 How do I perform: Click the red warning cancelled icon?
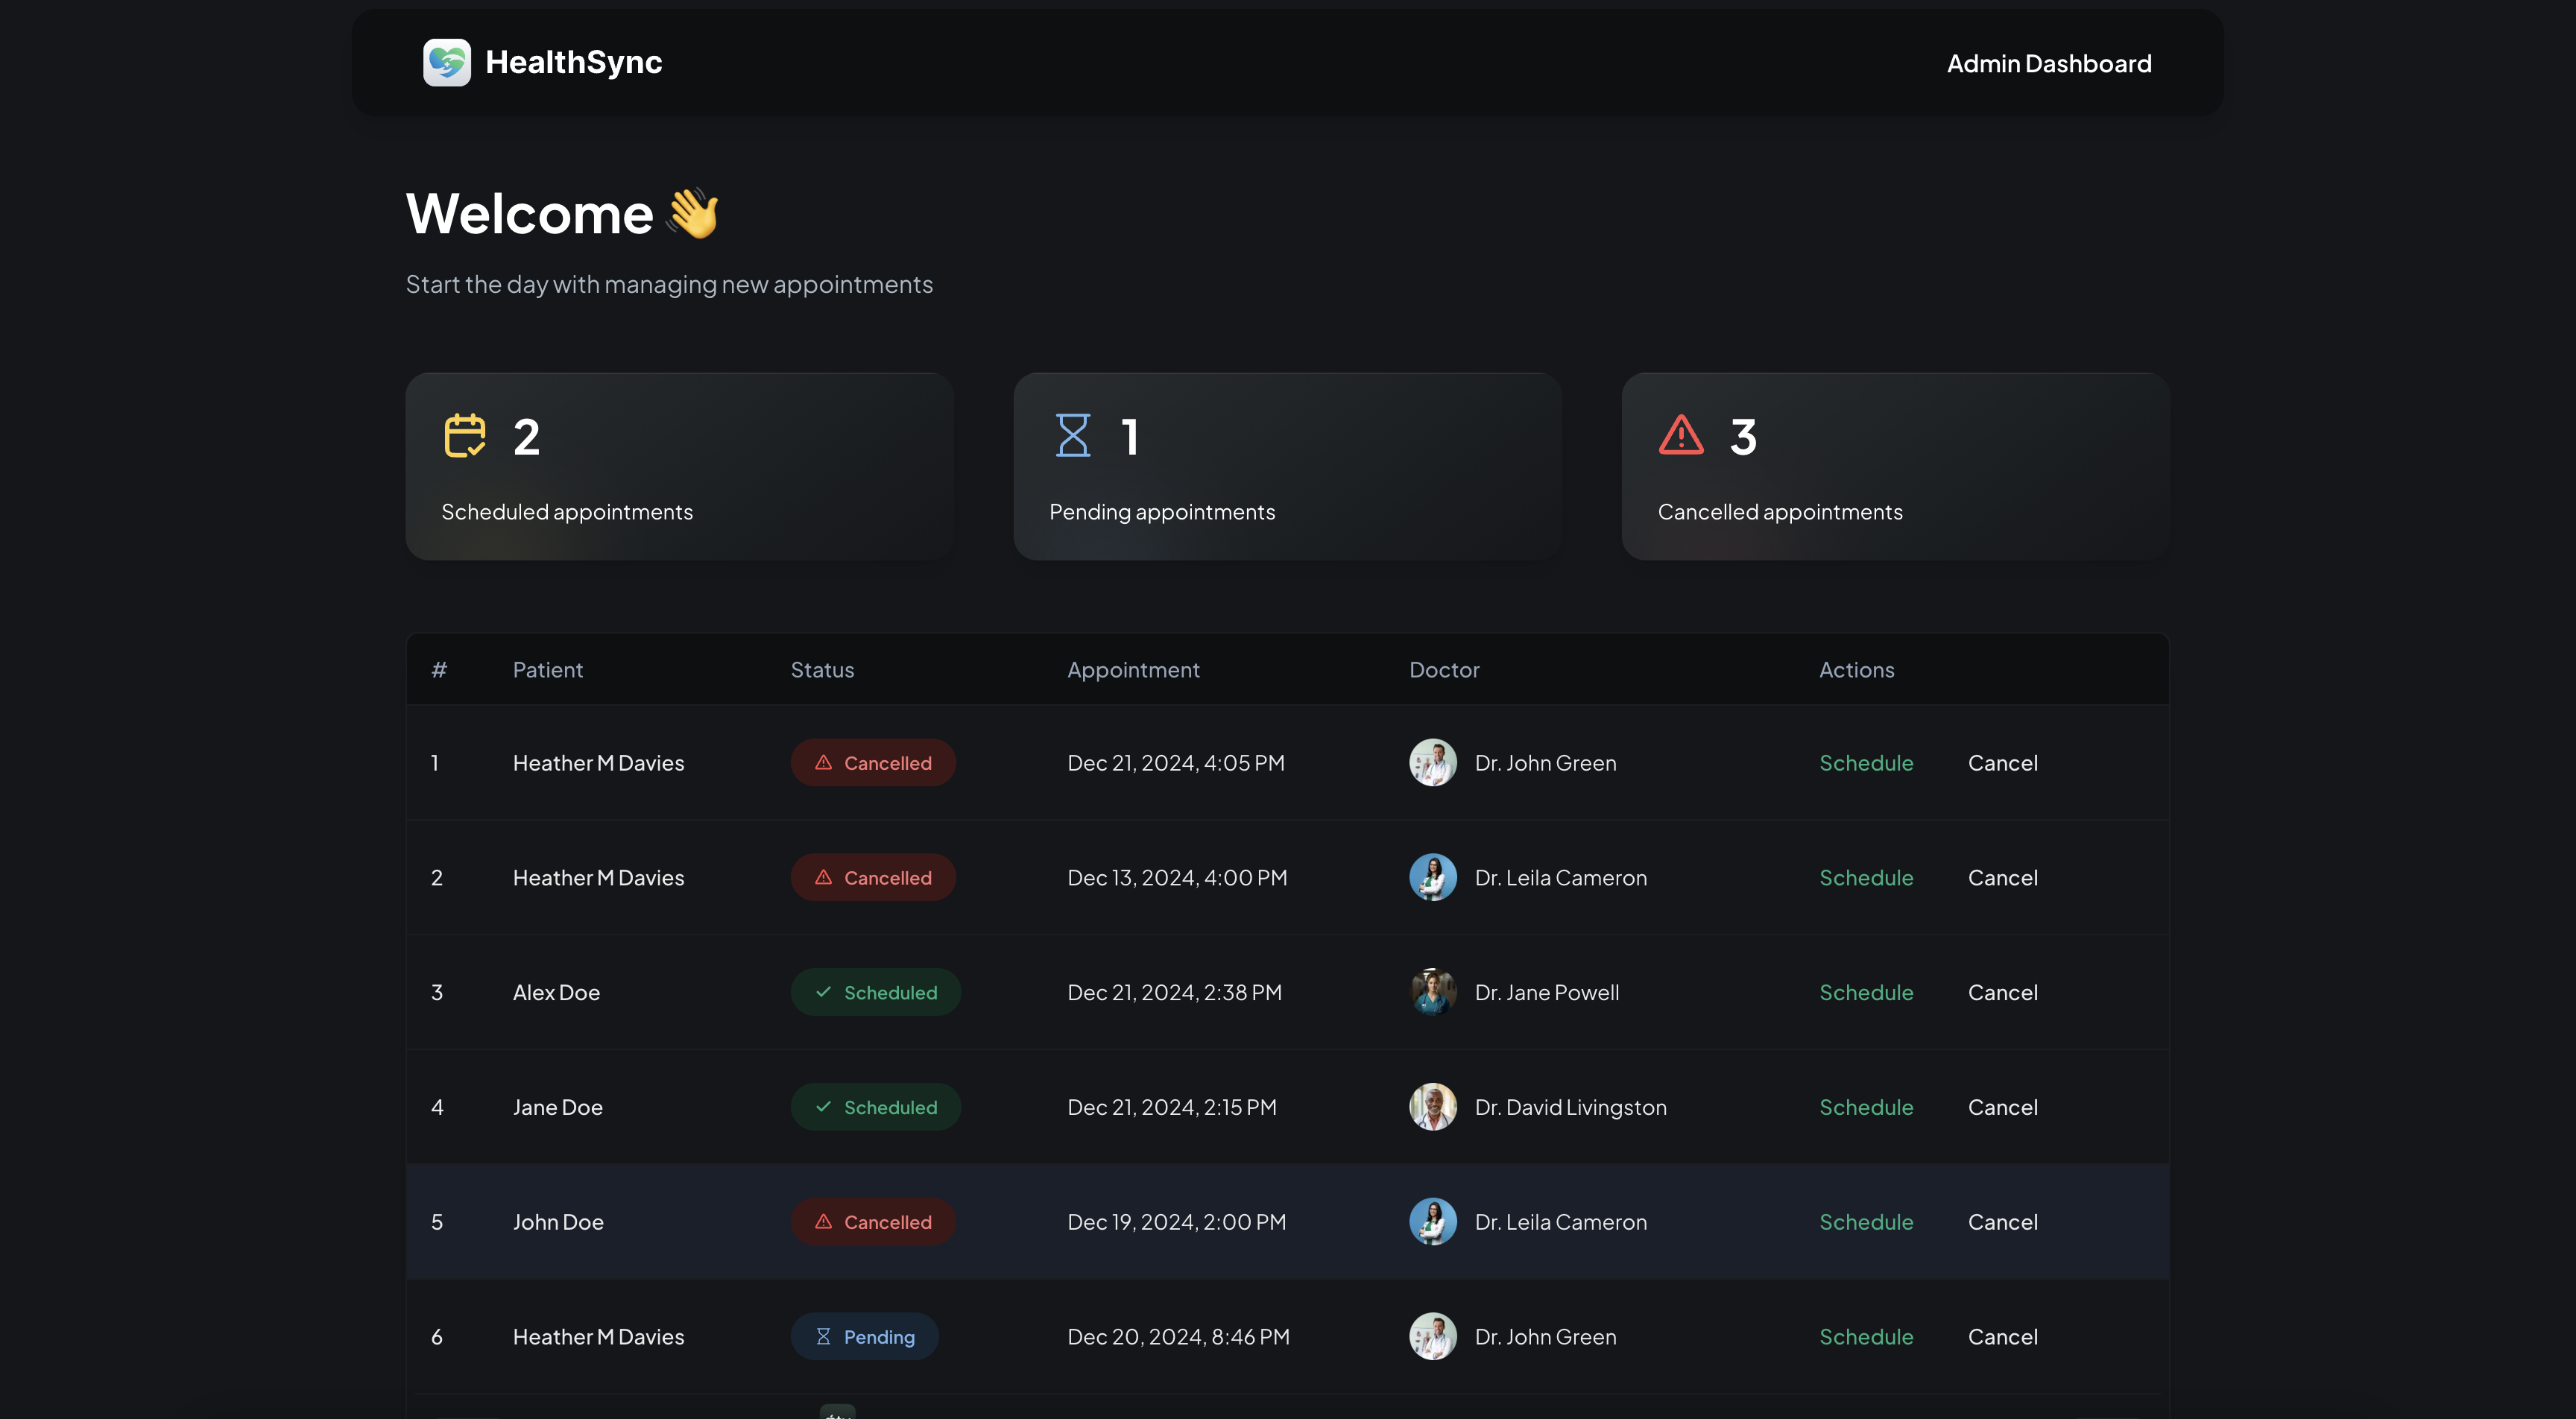click(1681, 435)
